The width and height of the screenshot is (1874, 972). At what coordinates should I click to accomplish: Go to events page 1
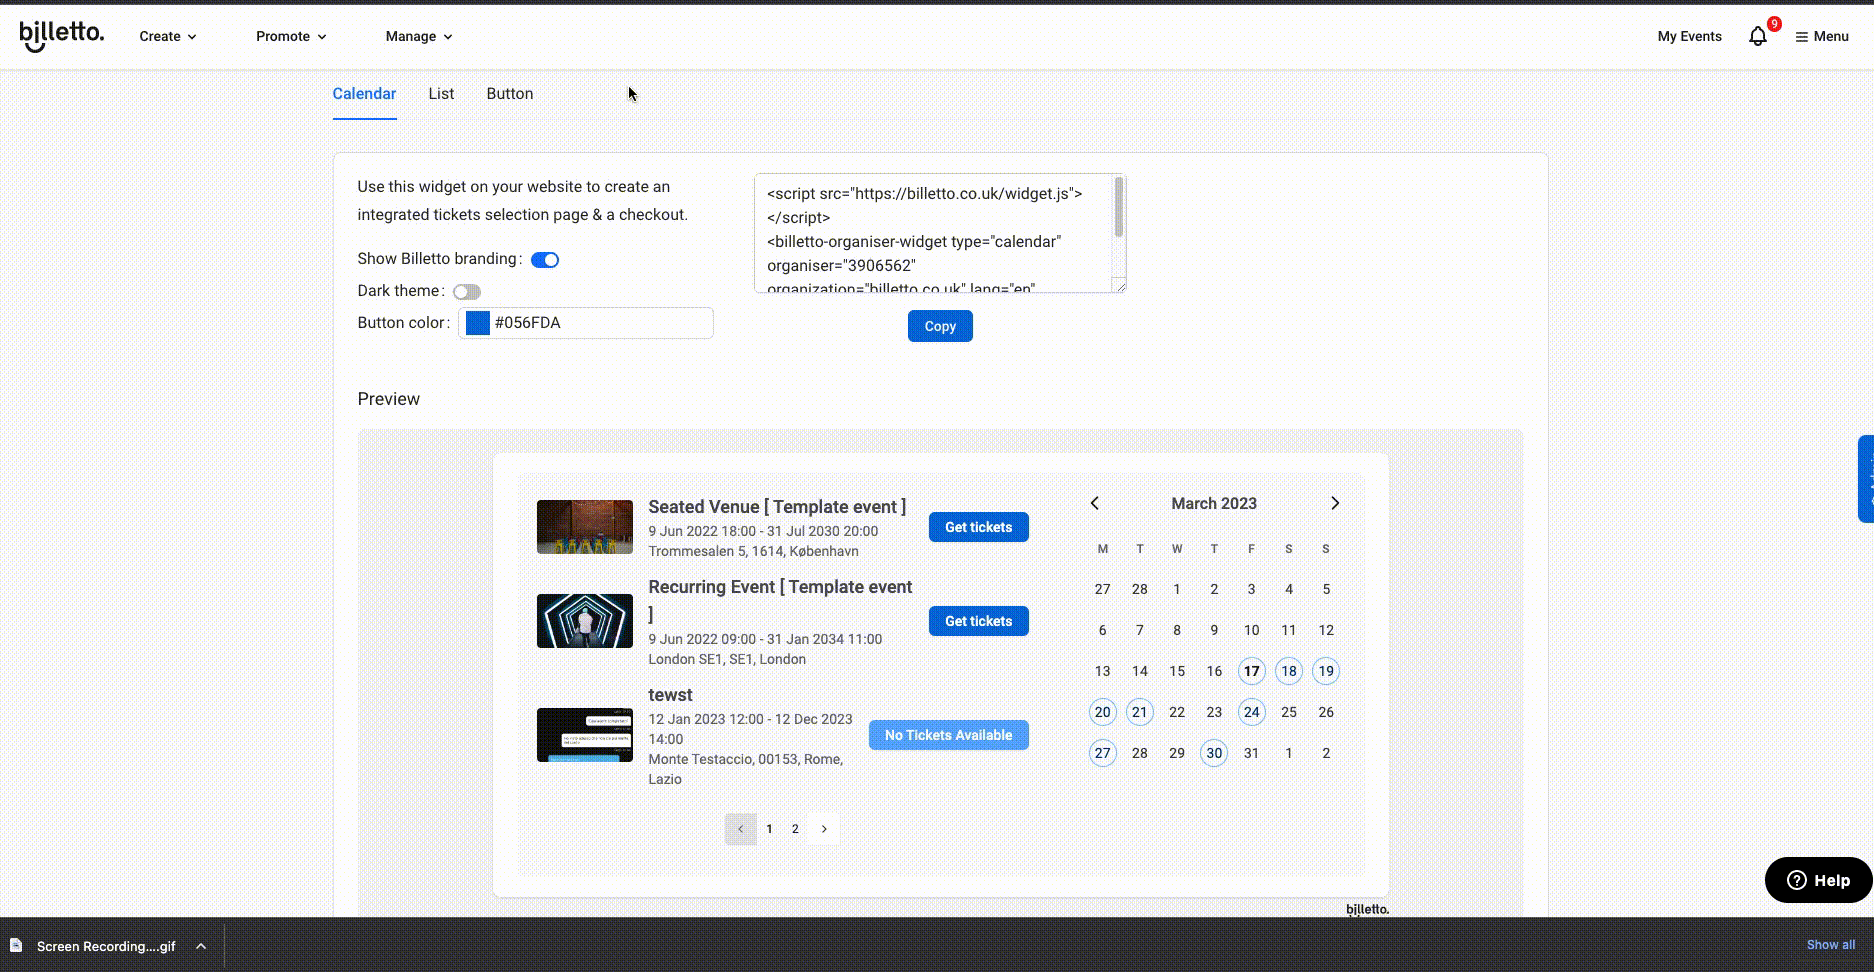point(769,829)
